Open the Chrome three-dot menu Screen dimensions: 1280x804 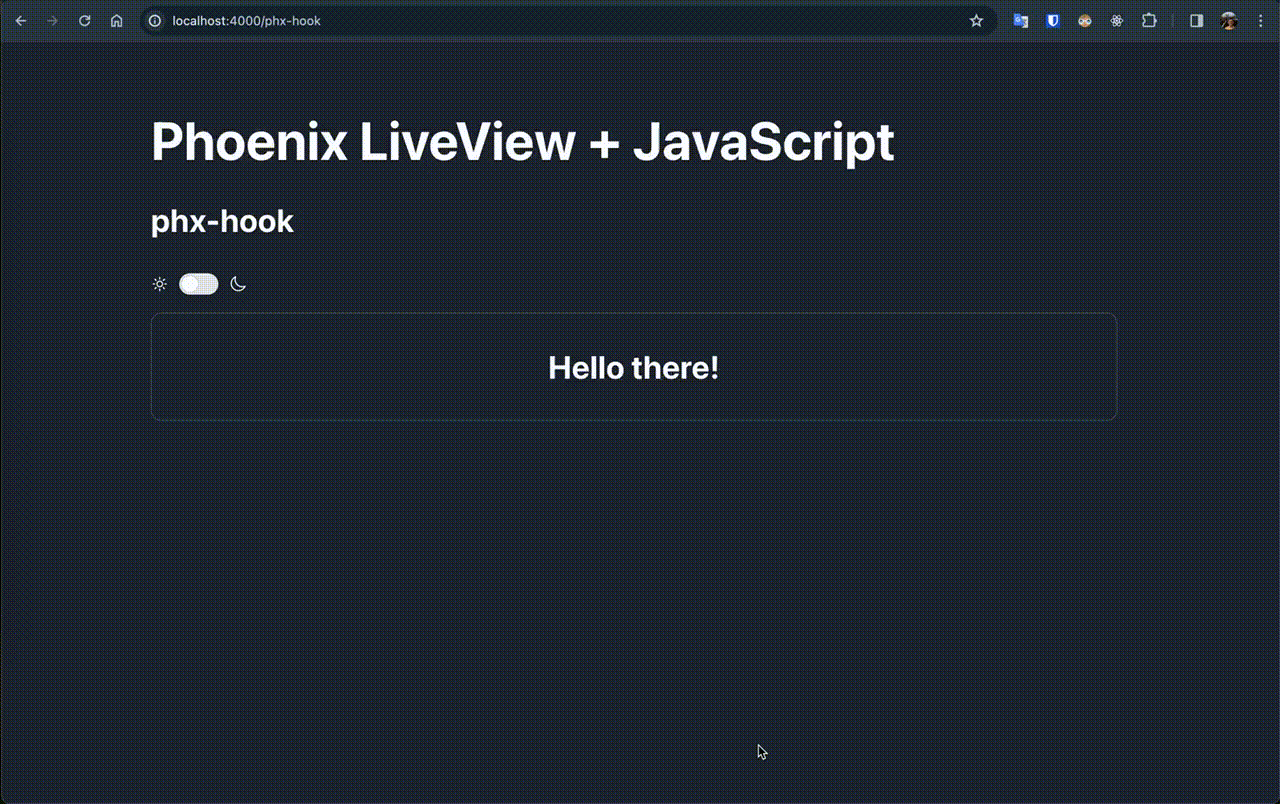1260,20
